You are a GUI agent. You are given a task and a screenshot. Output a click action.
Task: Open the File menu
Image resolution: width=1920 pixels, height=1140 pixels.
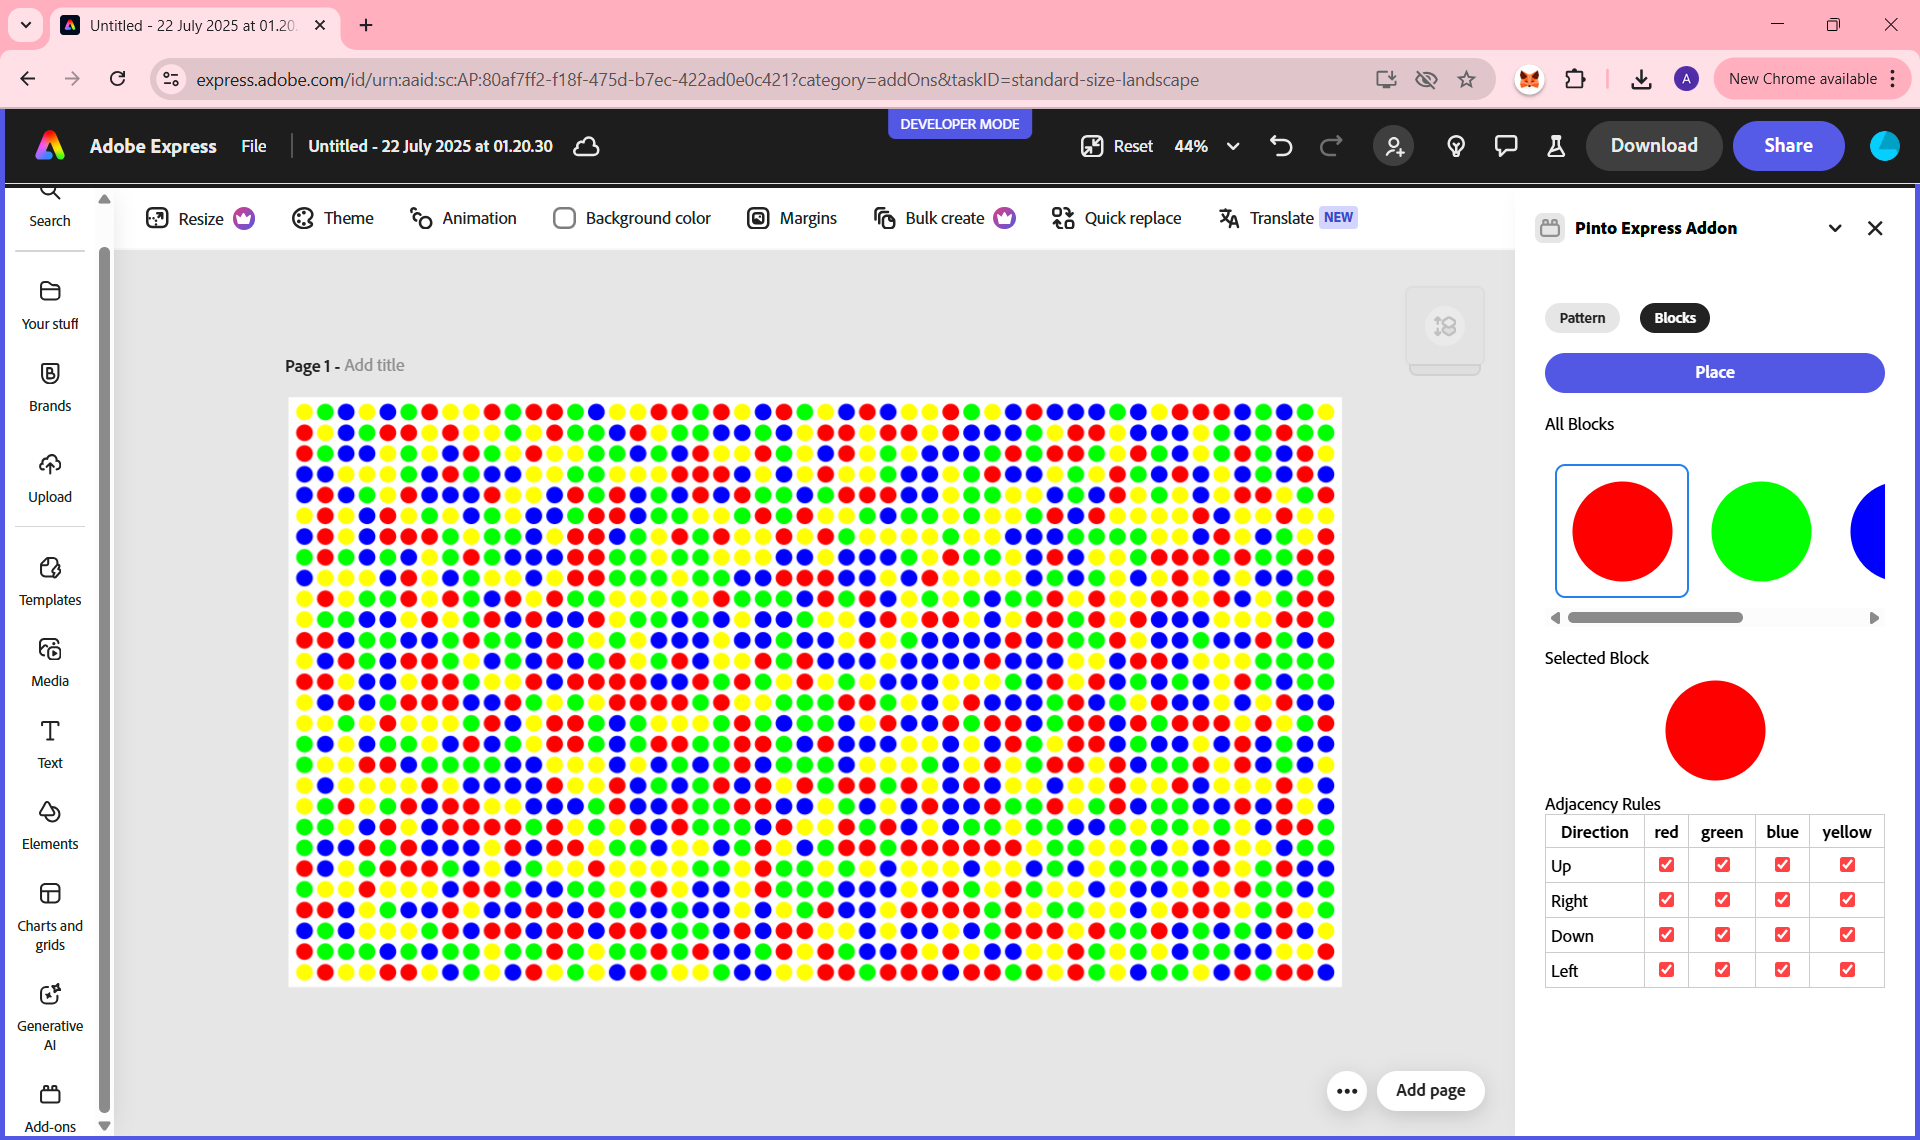coord(254,146)
